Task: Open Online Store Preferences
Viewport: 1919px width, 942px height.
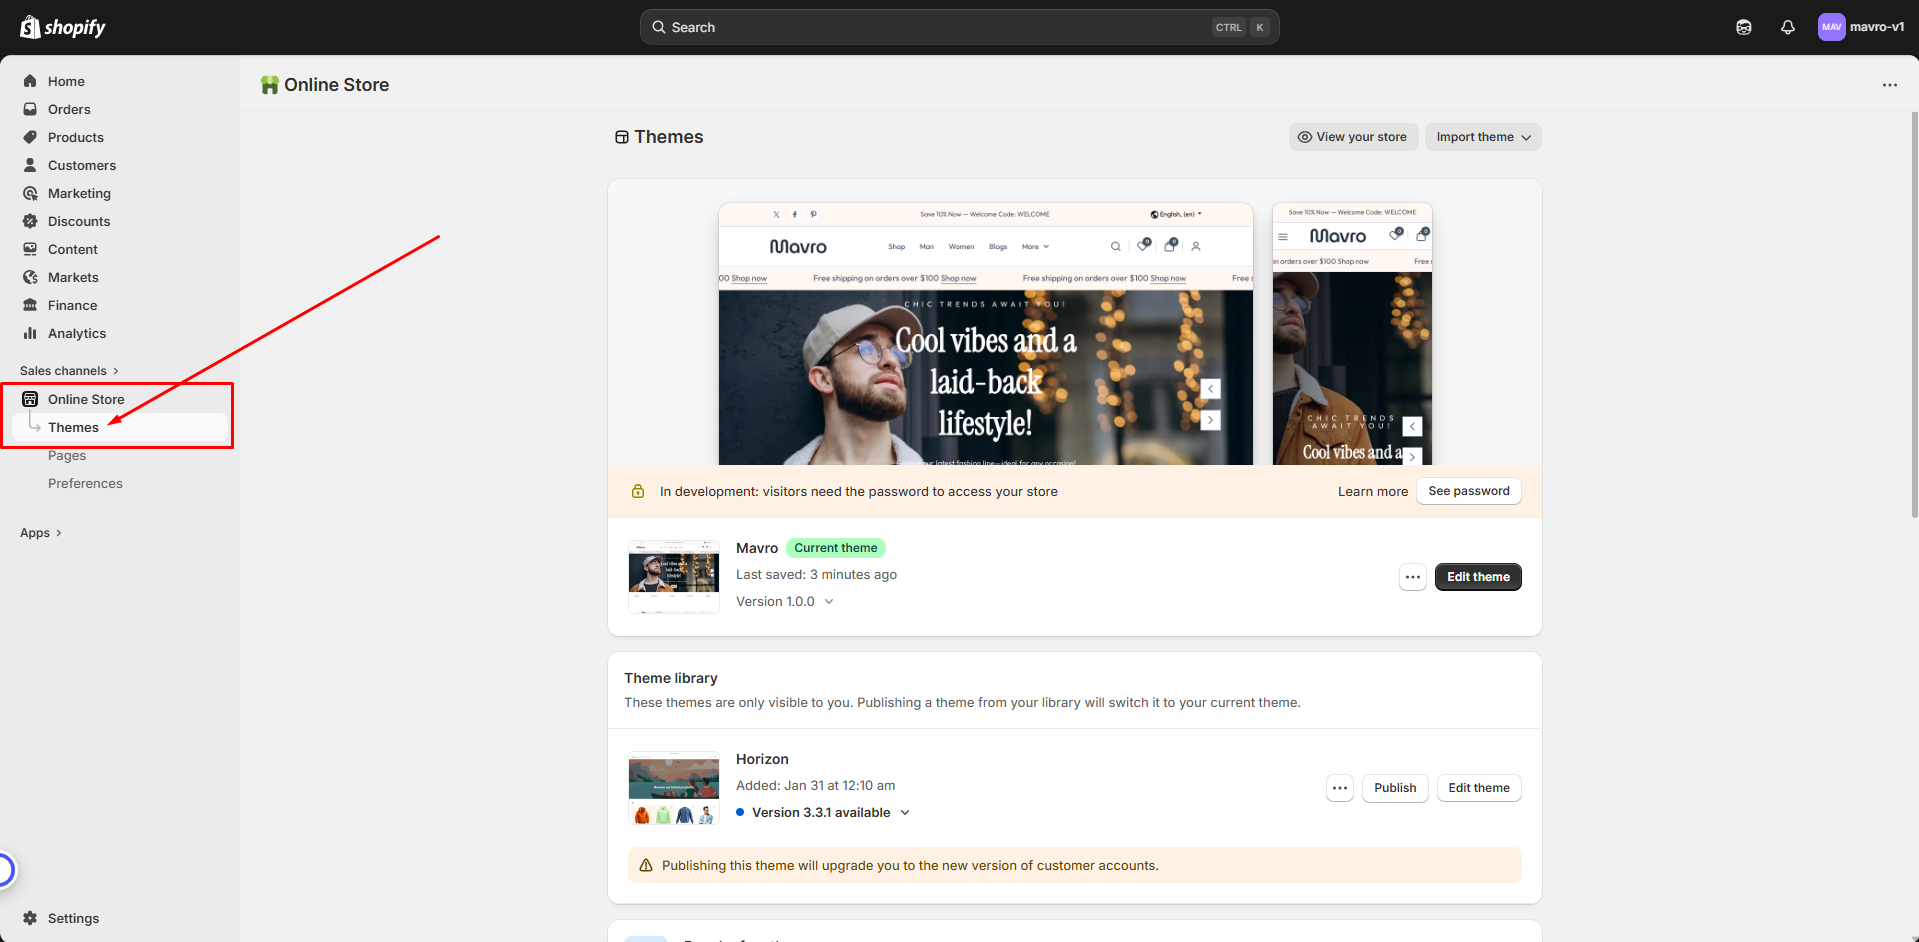Action: click(85, 483)
